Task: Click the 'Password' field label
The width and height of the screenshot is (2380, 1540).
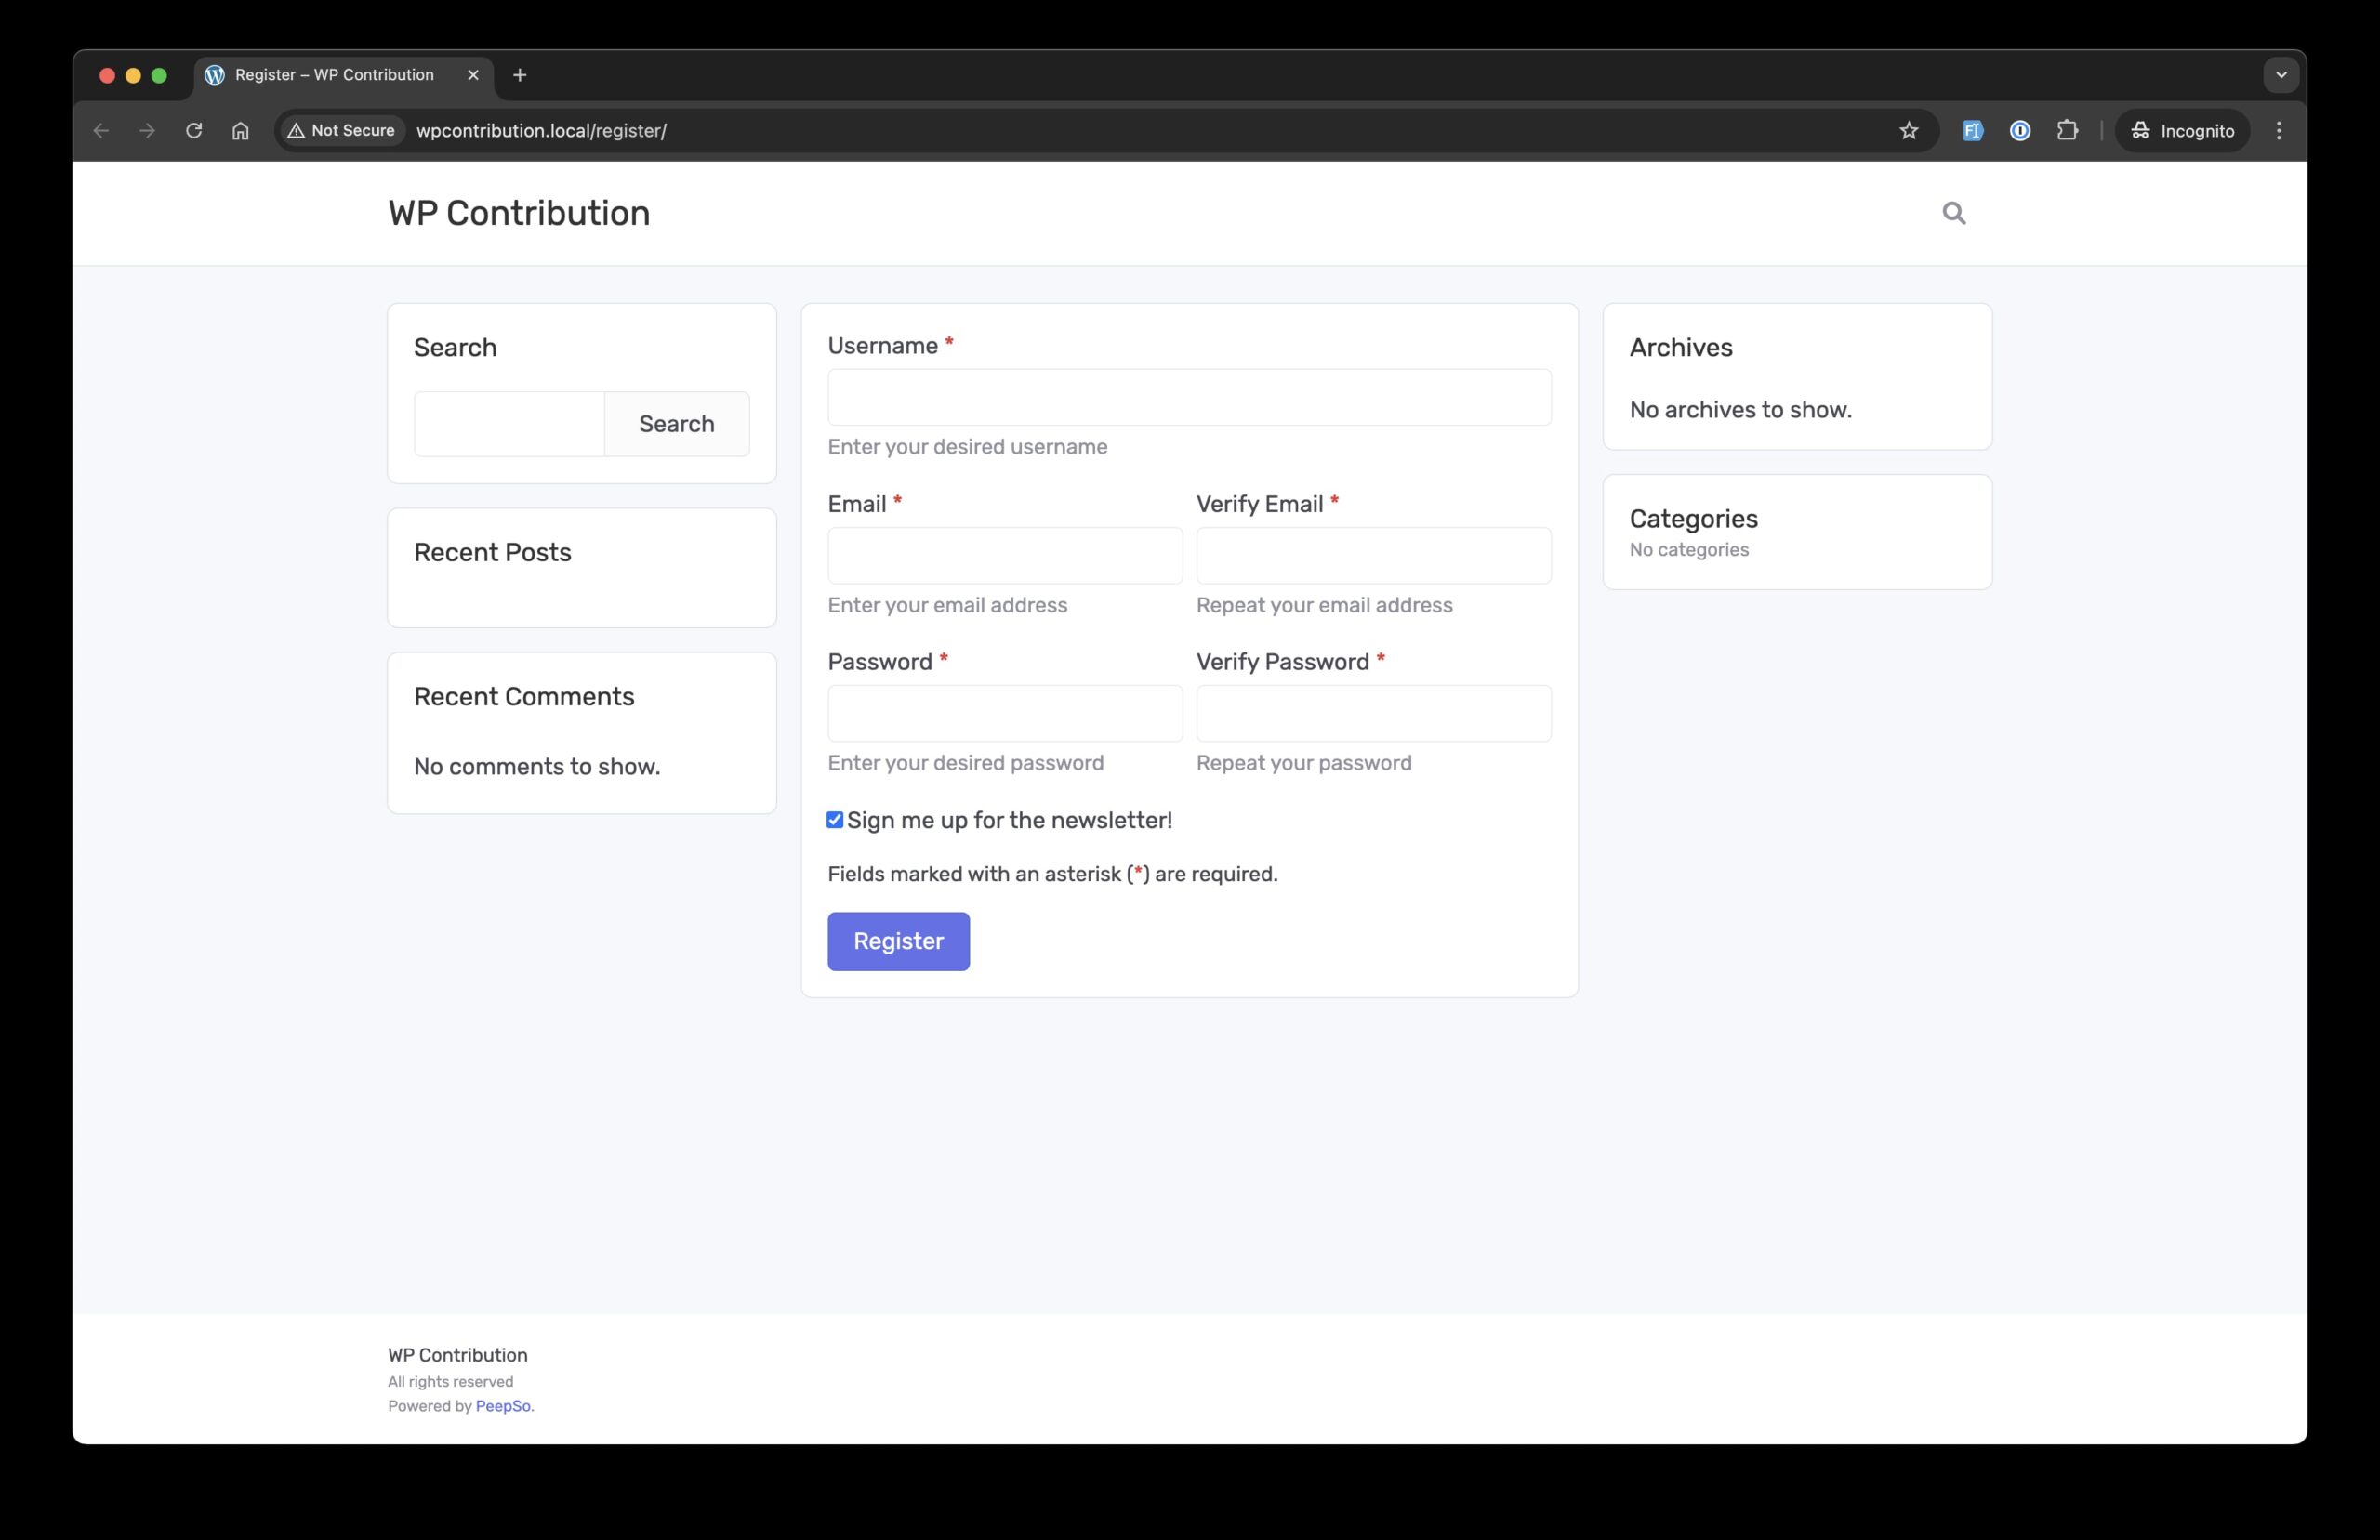Action: (x=880, y=662)
